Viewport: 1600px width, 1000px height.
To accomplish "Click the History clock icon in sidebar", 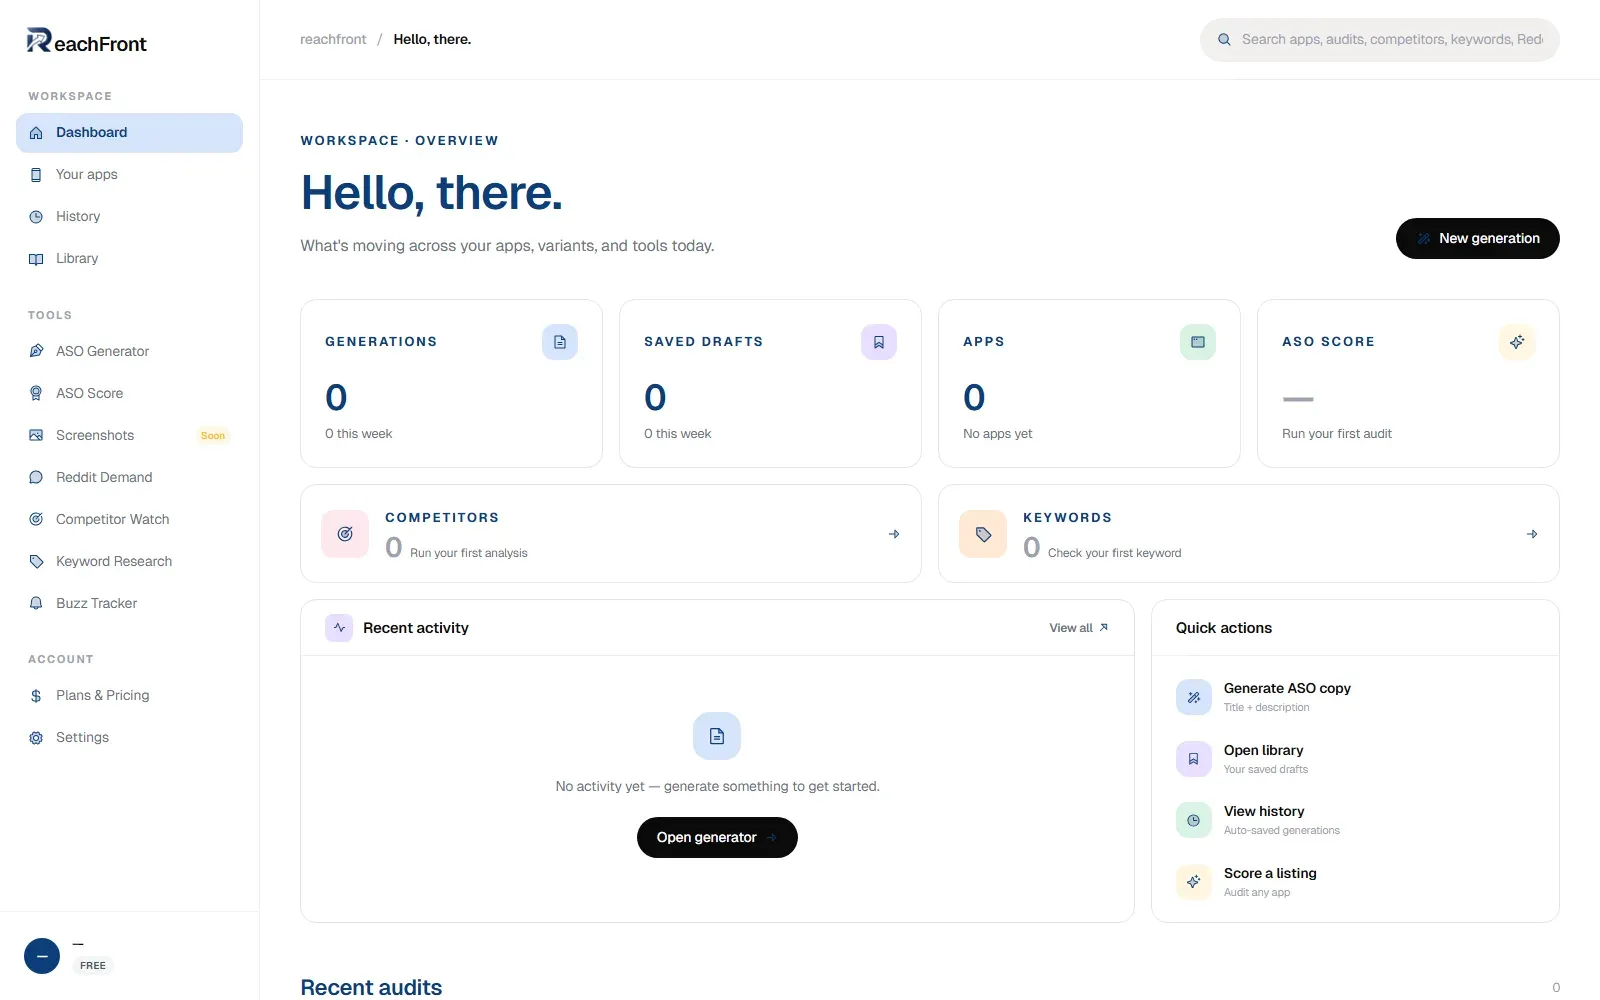I will tap(36, 217).
